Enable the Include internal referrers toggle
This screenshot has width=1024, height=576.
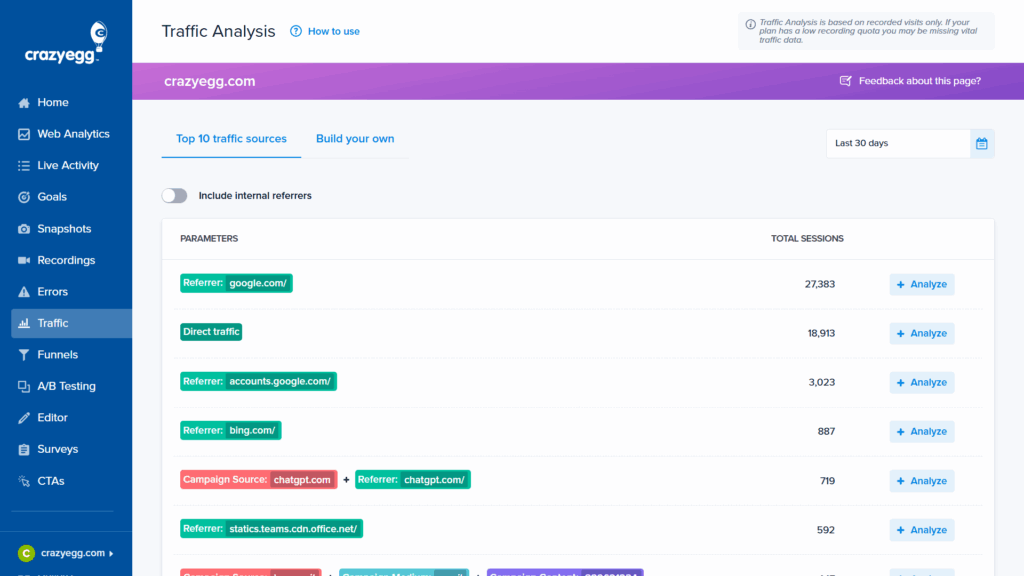point(175,196)
